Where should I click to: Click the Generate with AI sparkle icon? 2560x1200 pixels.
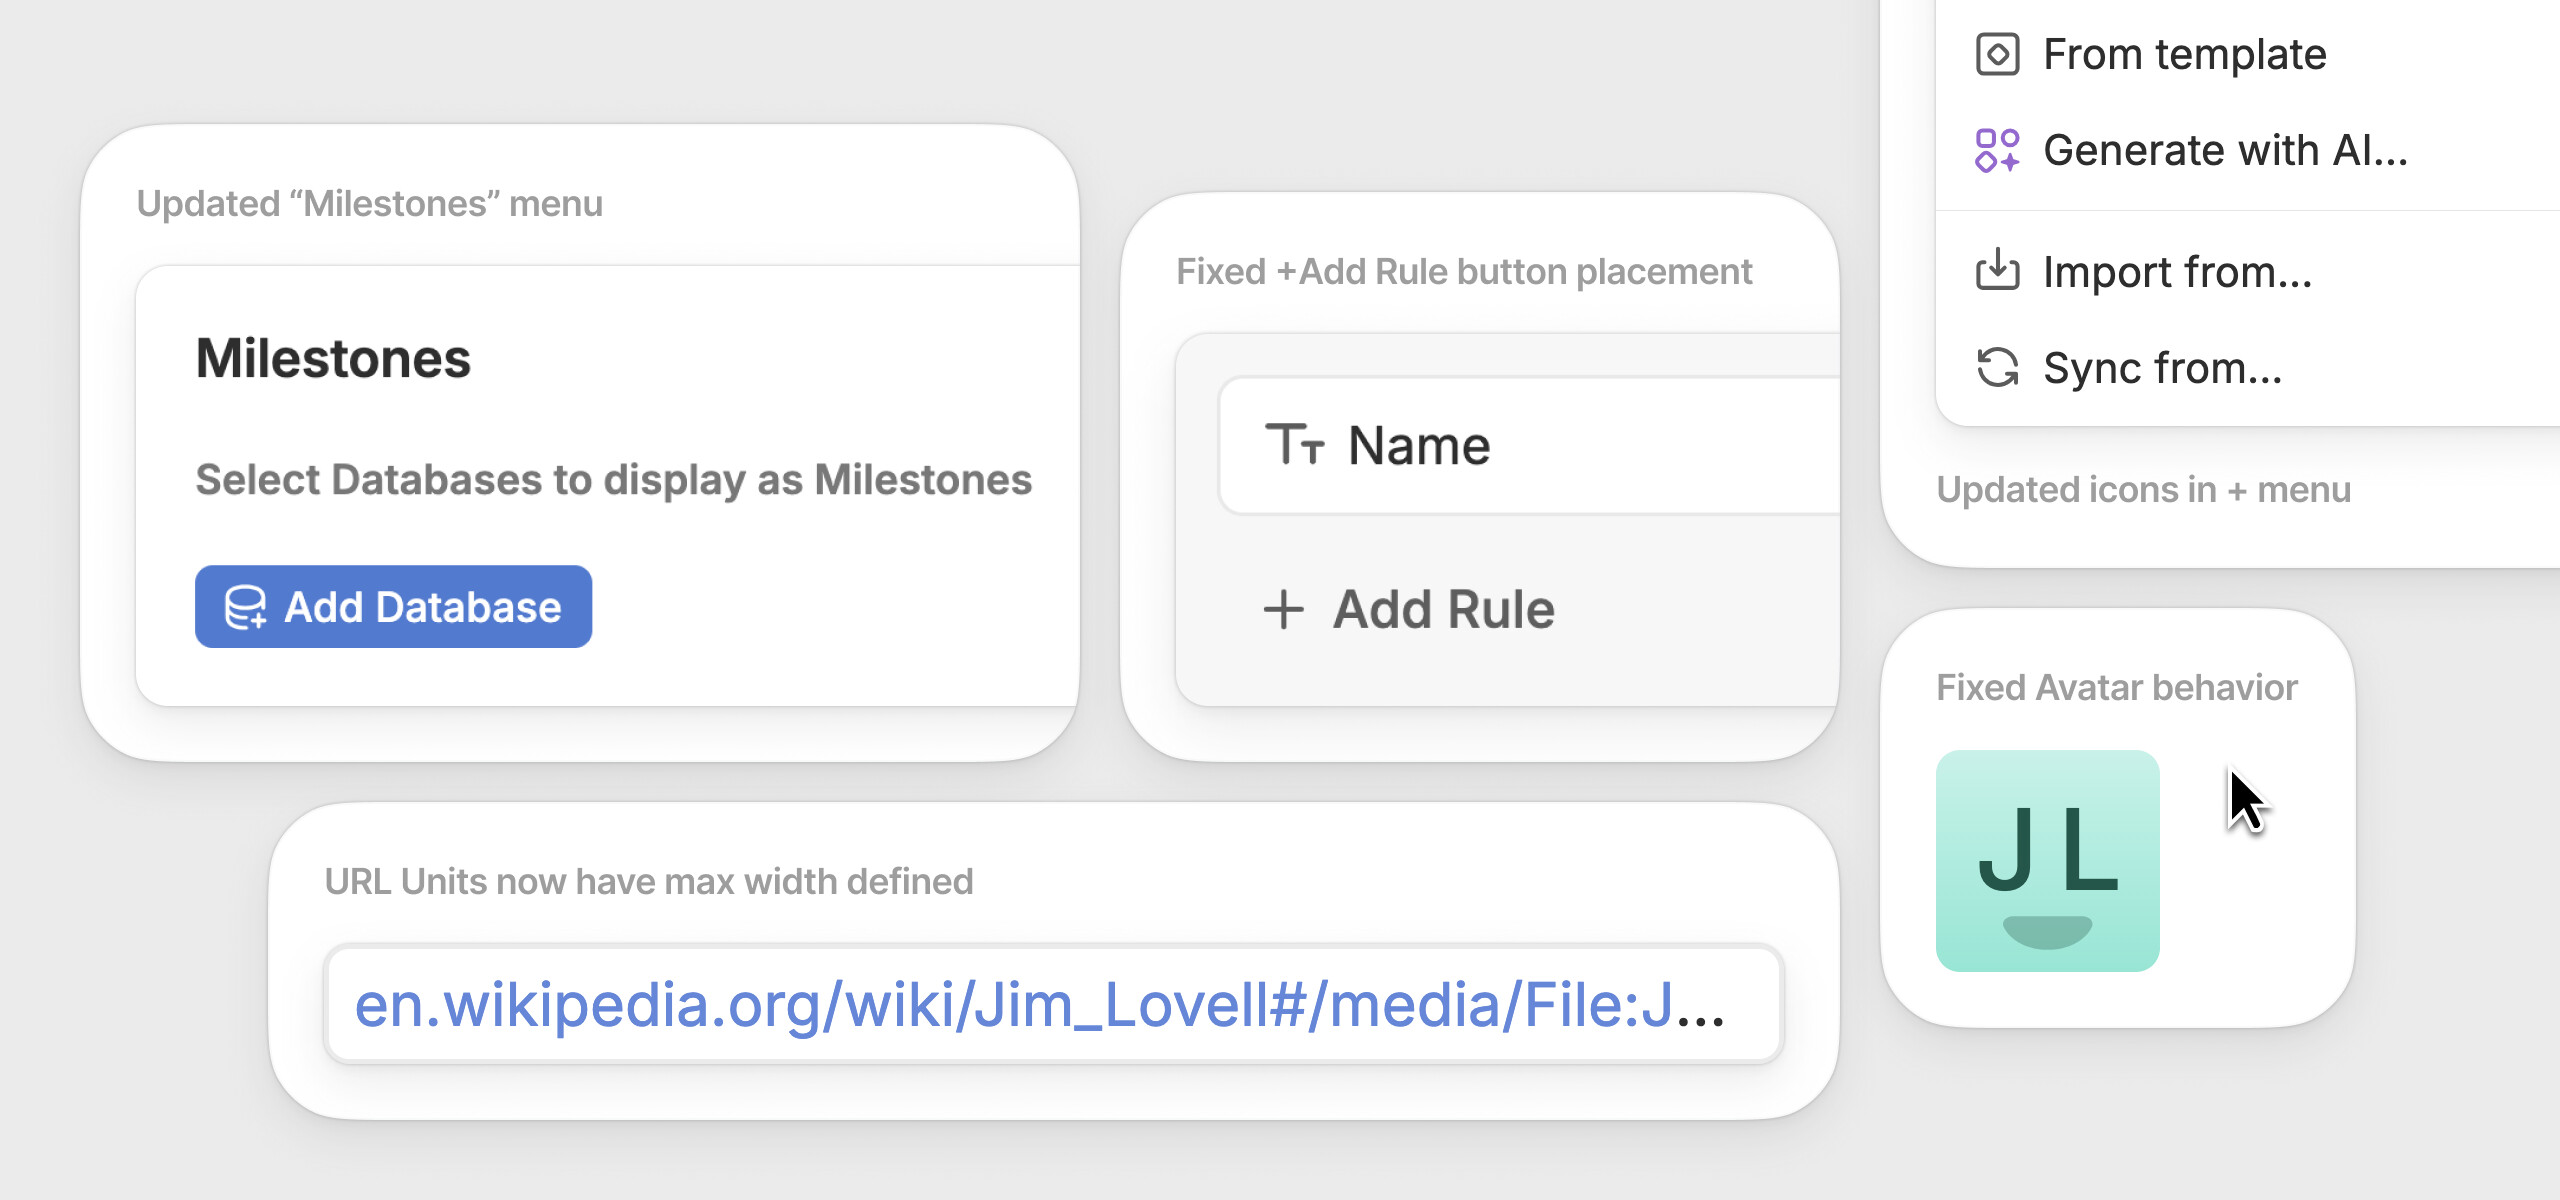1997,151
